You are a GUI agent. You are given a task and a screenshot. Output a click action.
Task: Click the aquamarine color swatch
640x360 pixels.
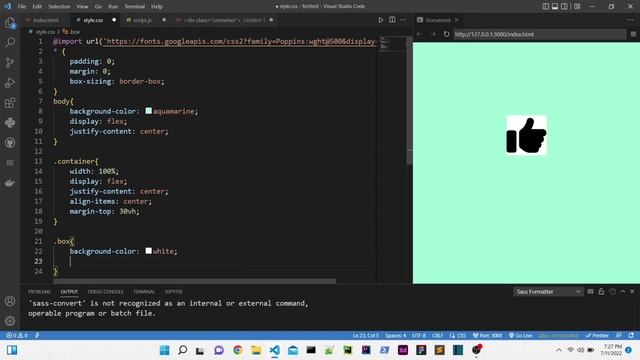click(149, 111)
